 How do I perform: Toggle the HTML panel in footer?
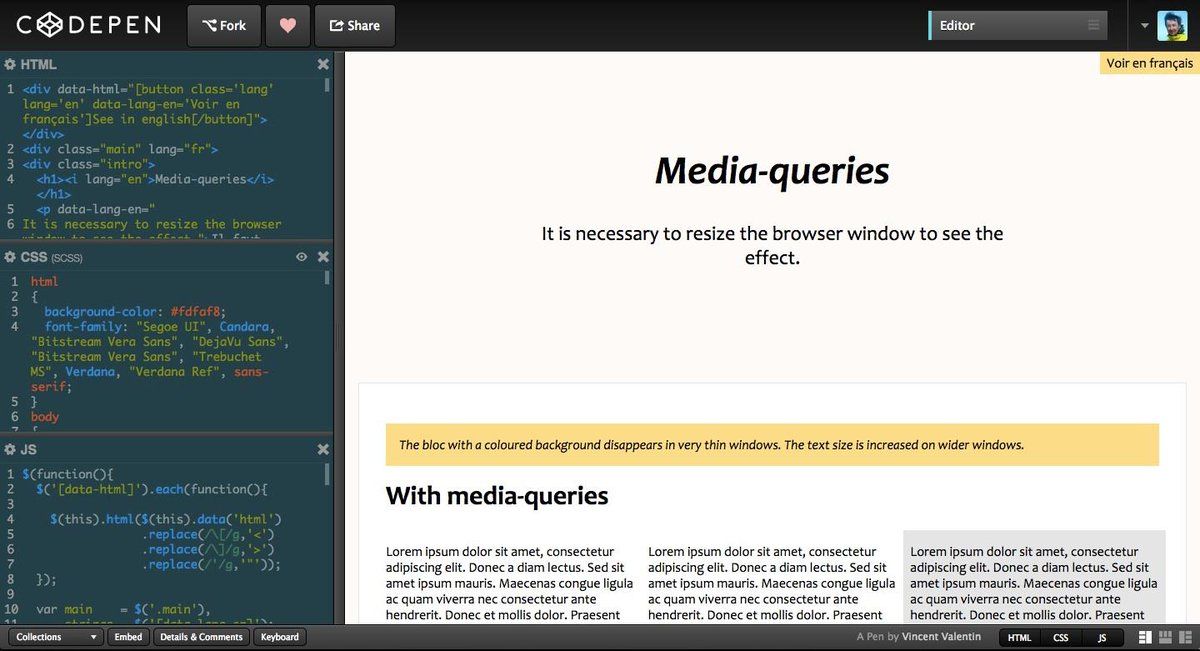pos(1019,637)
